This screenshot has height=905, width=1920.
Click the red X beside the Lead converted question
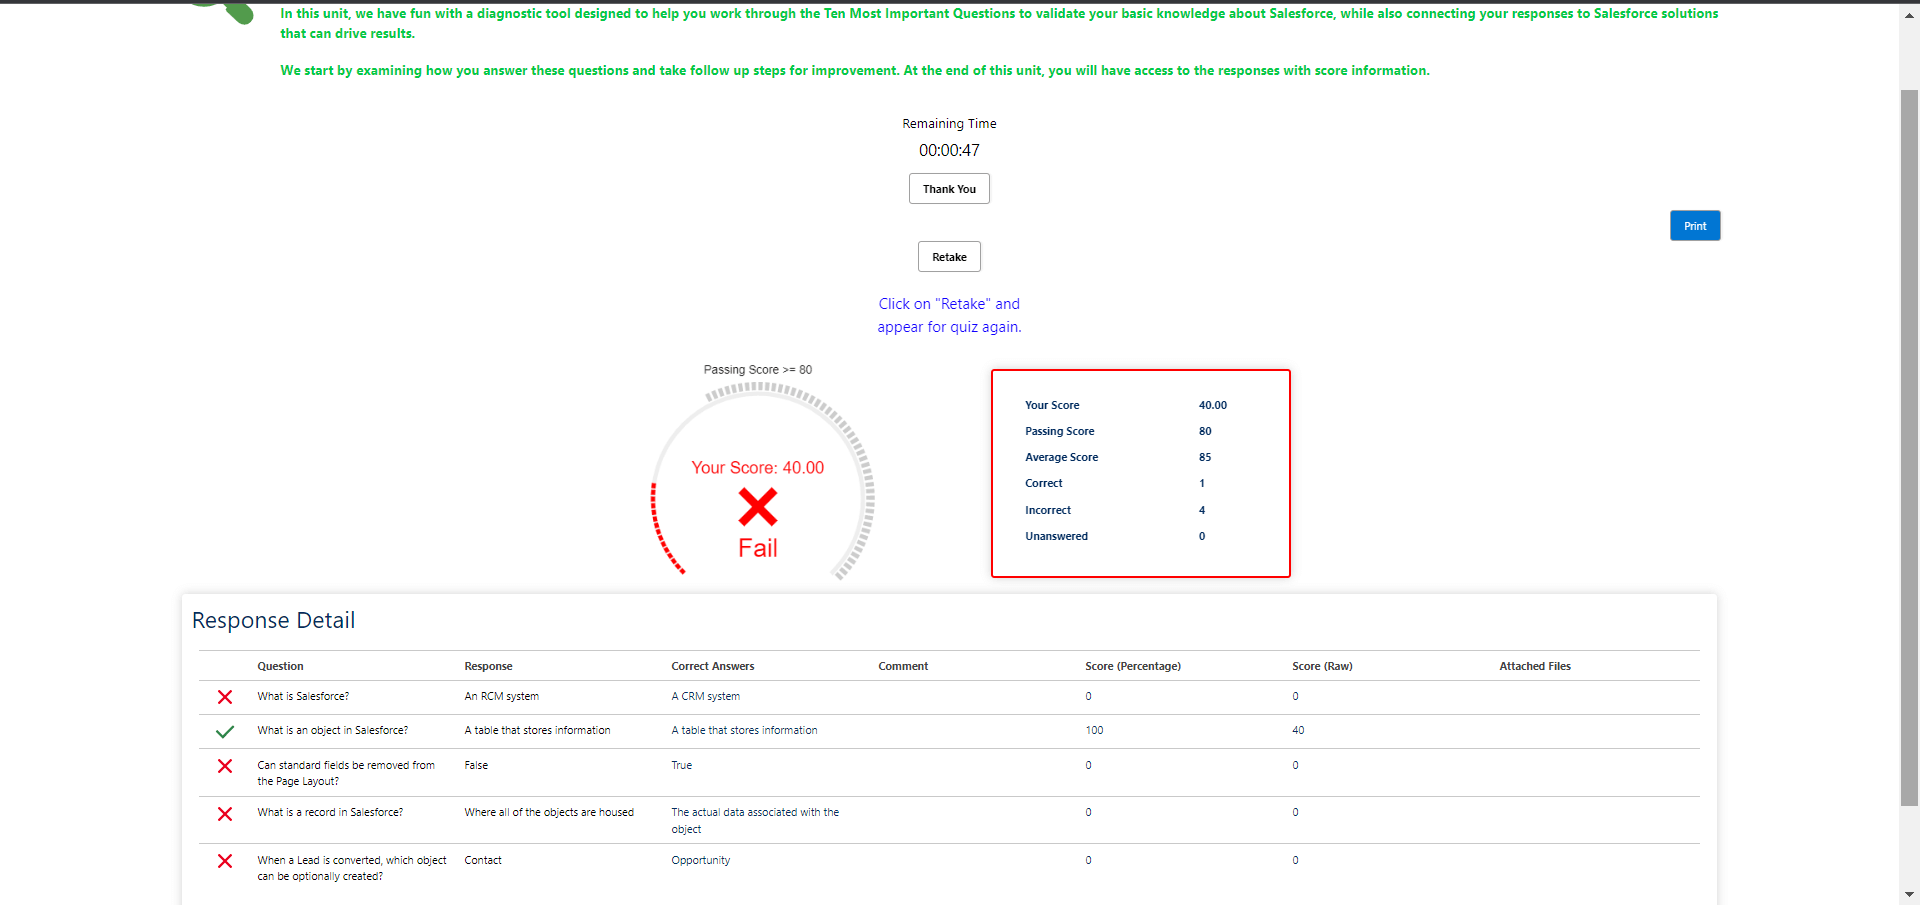click(225, 861)
